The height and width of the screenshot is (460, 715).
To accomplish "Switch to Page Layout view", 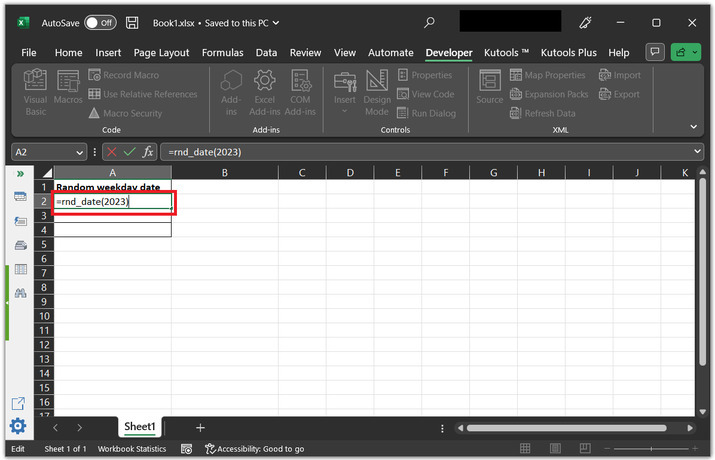I will (x=555, y=449).
